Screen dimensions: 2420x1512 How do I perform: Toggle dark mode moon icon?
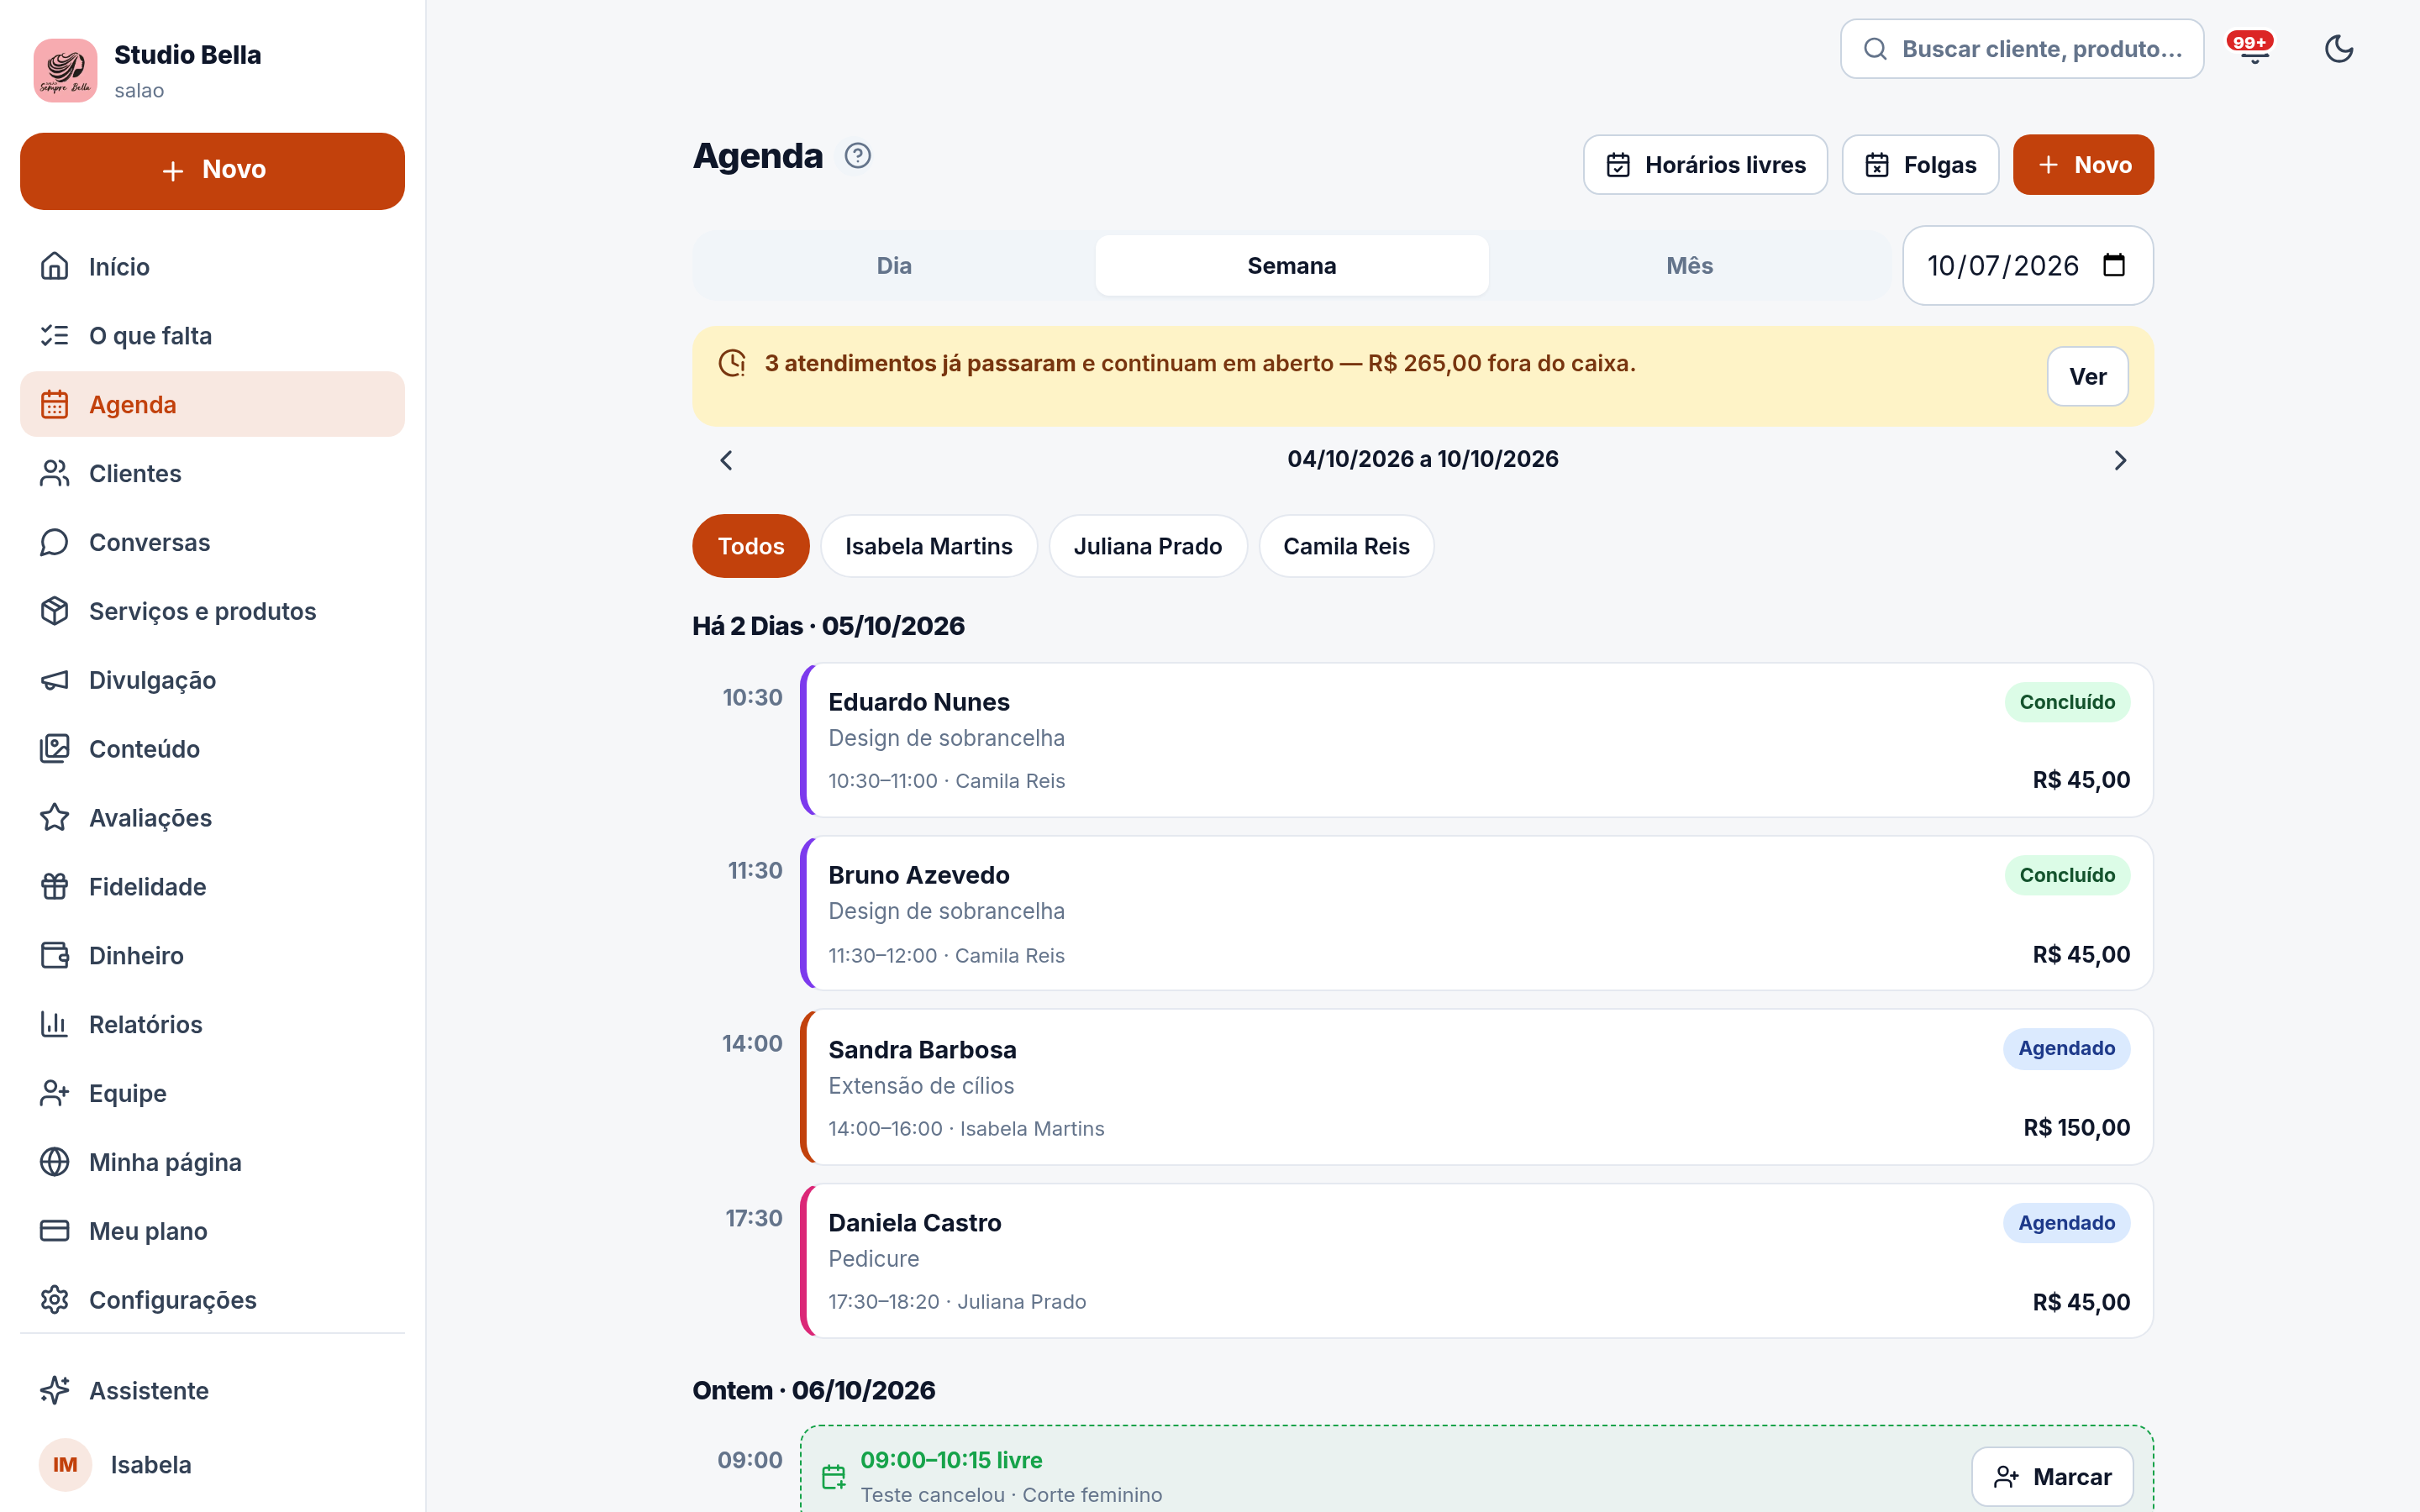point(2338,49)
